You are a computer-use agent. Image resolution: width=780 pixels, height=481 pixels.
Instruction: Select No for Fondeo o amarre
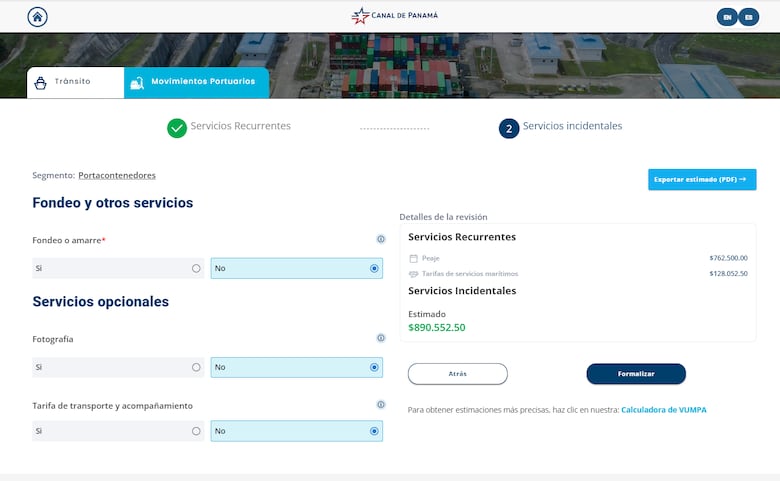click(x=374, y=268)
